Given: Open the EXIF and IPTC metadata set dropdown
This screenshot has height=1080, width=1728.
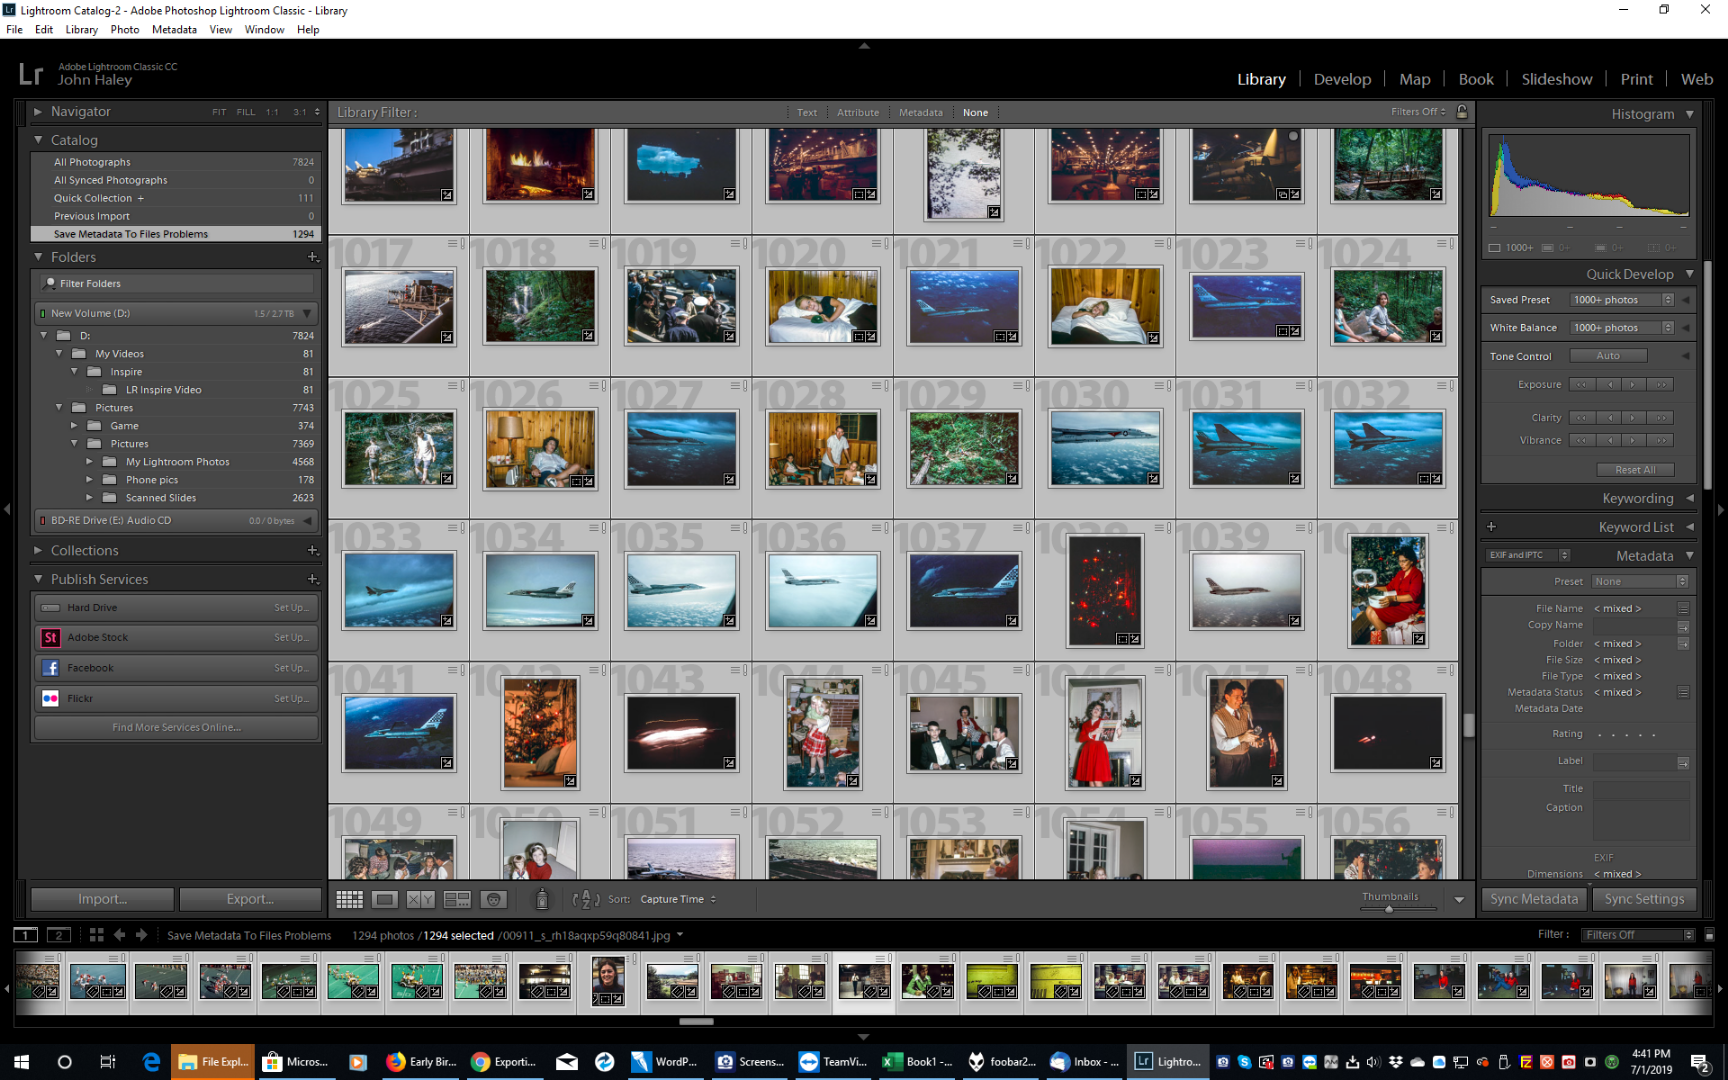Looking at the screenshot, I should click(x=1528, y=555).
